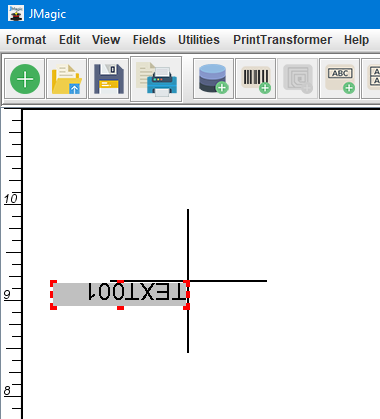The width and height of the screenshot is (380, 419).
Task: Select the partially visible text block icon
Action: pos(371,79)
